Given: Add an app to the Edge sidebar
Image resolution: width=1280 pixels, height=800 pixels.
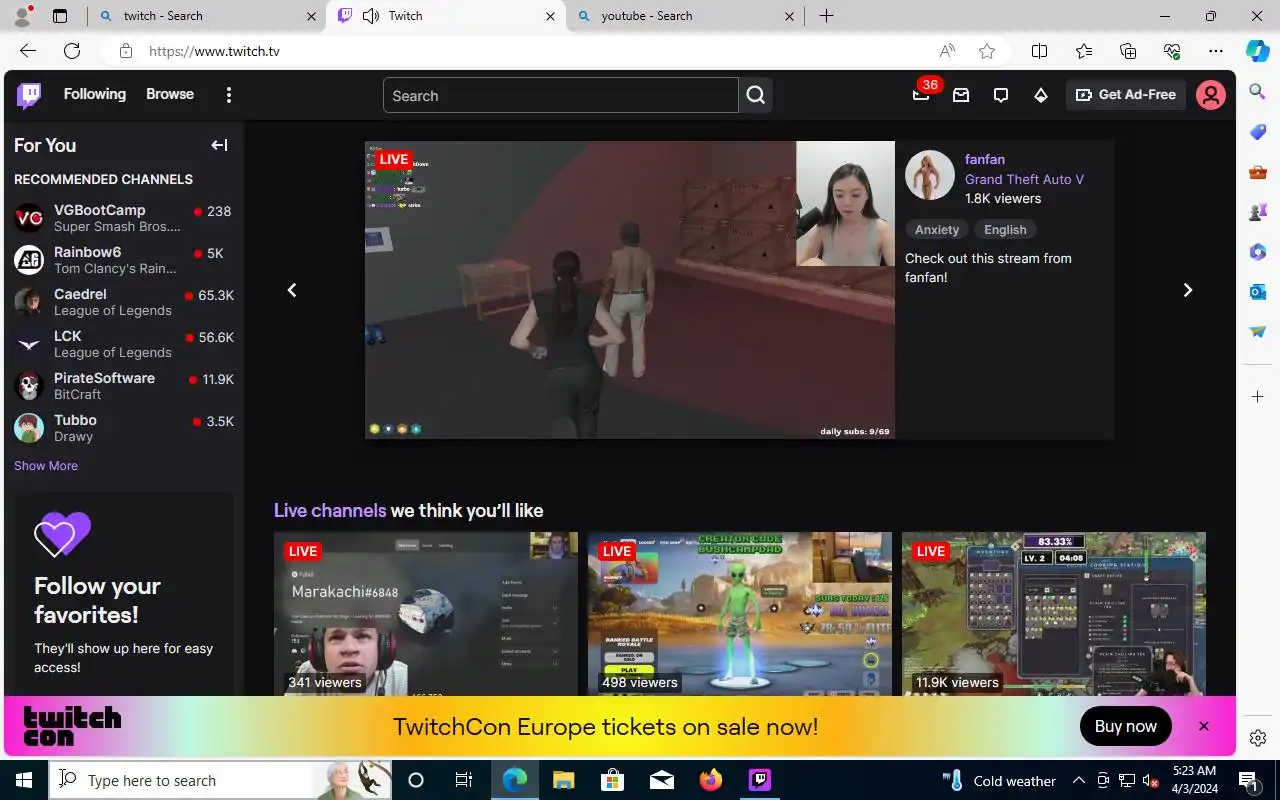Looking at the screenshot, I should point(1258,397).
